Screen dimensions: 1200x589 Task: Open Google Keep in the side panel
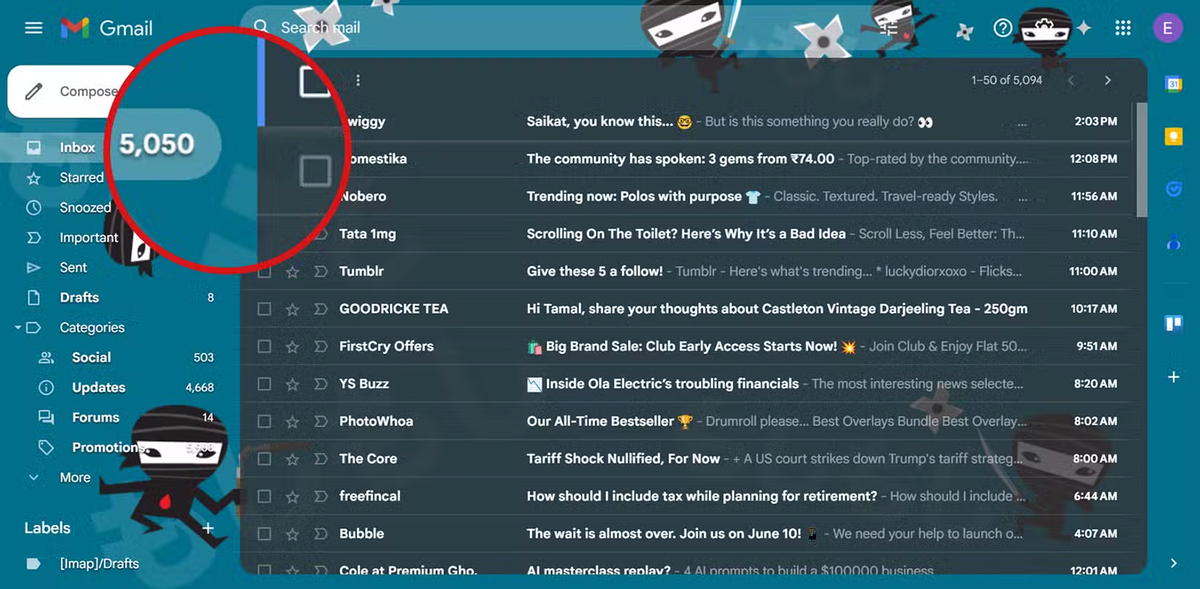pyautogui.click(x=1174, y=136)
